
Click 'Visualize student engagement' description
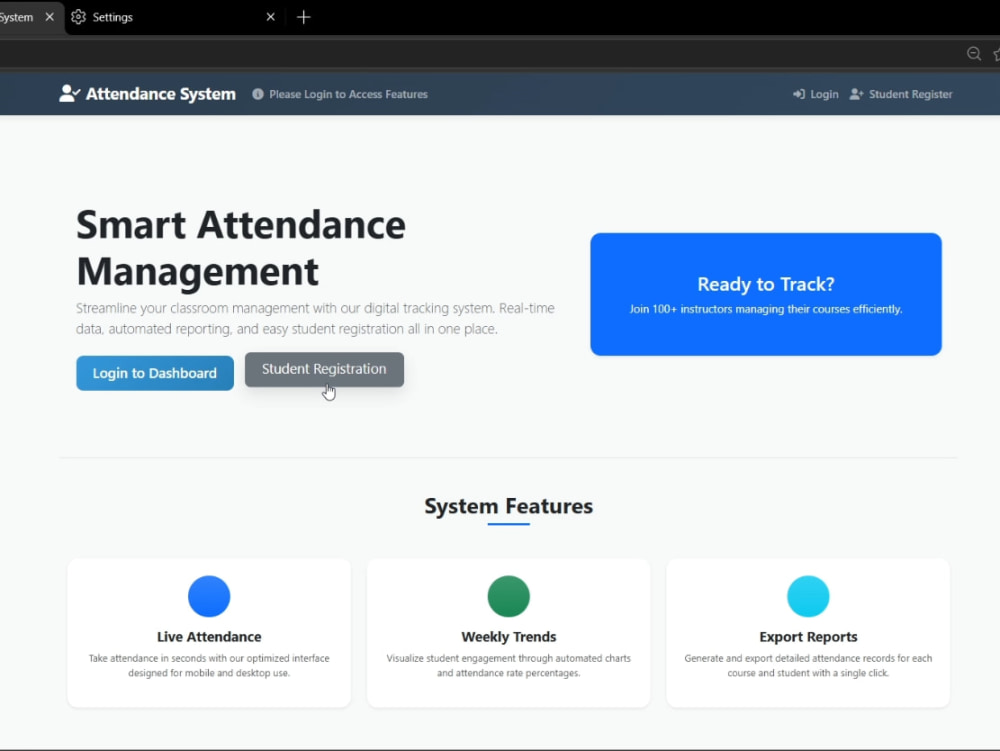pos(508,666)
